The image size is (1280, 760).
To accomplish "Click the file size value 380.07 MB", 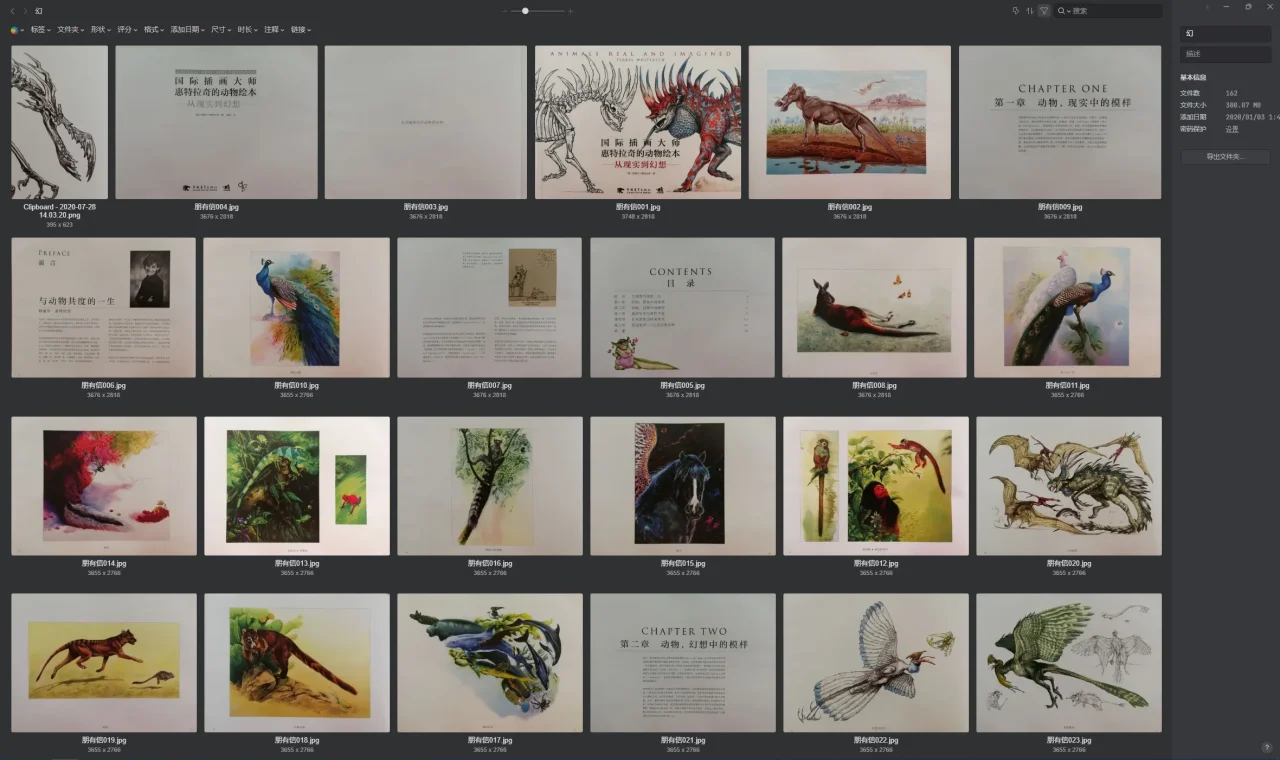I will pos(1244,105).
